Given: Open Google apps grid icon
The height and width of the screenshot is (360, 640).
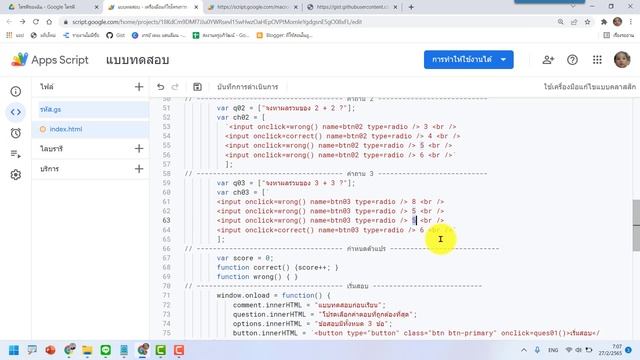Looking at the screenshot, I should pos(597,60).
